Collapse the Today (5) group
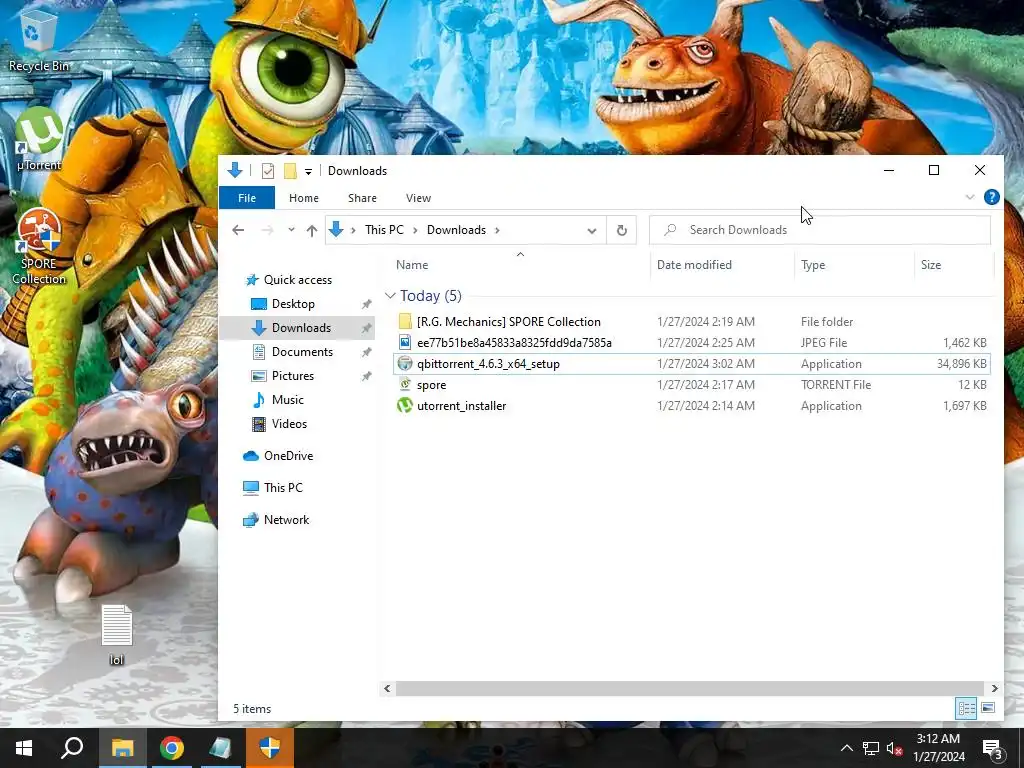Image resolution: width=1024 pixels, height=768 pixels. click(x=391, y=296)
